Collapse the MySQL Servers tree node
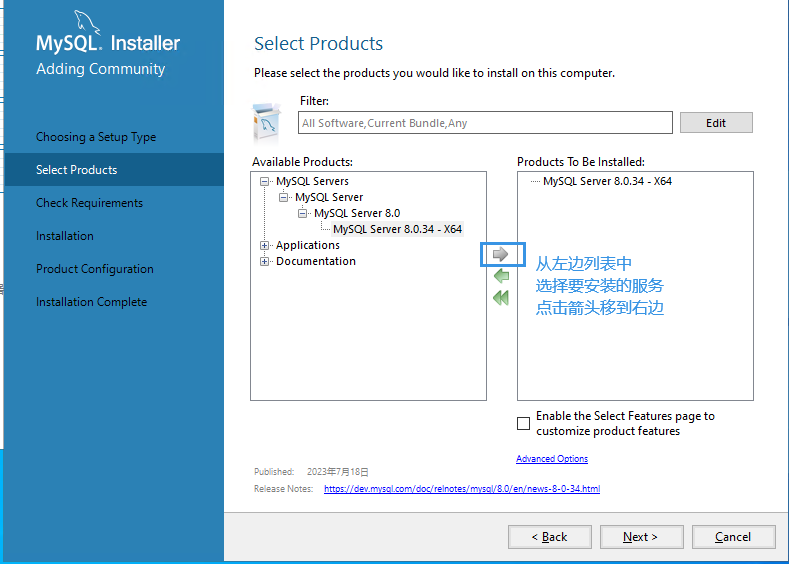 click(x=264, y=181)
